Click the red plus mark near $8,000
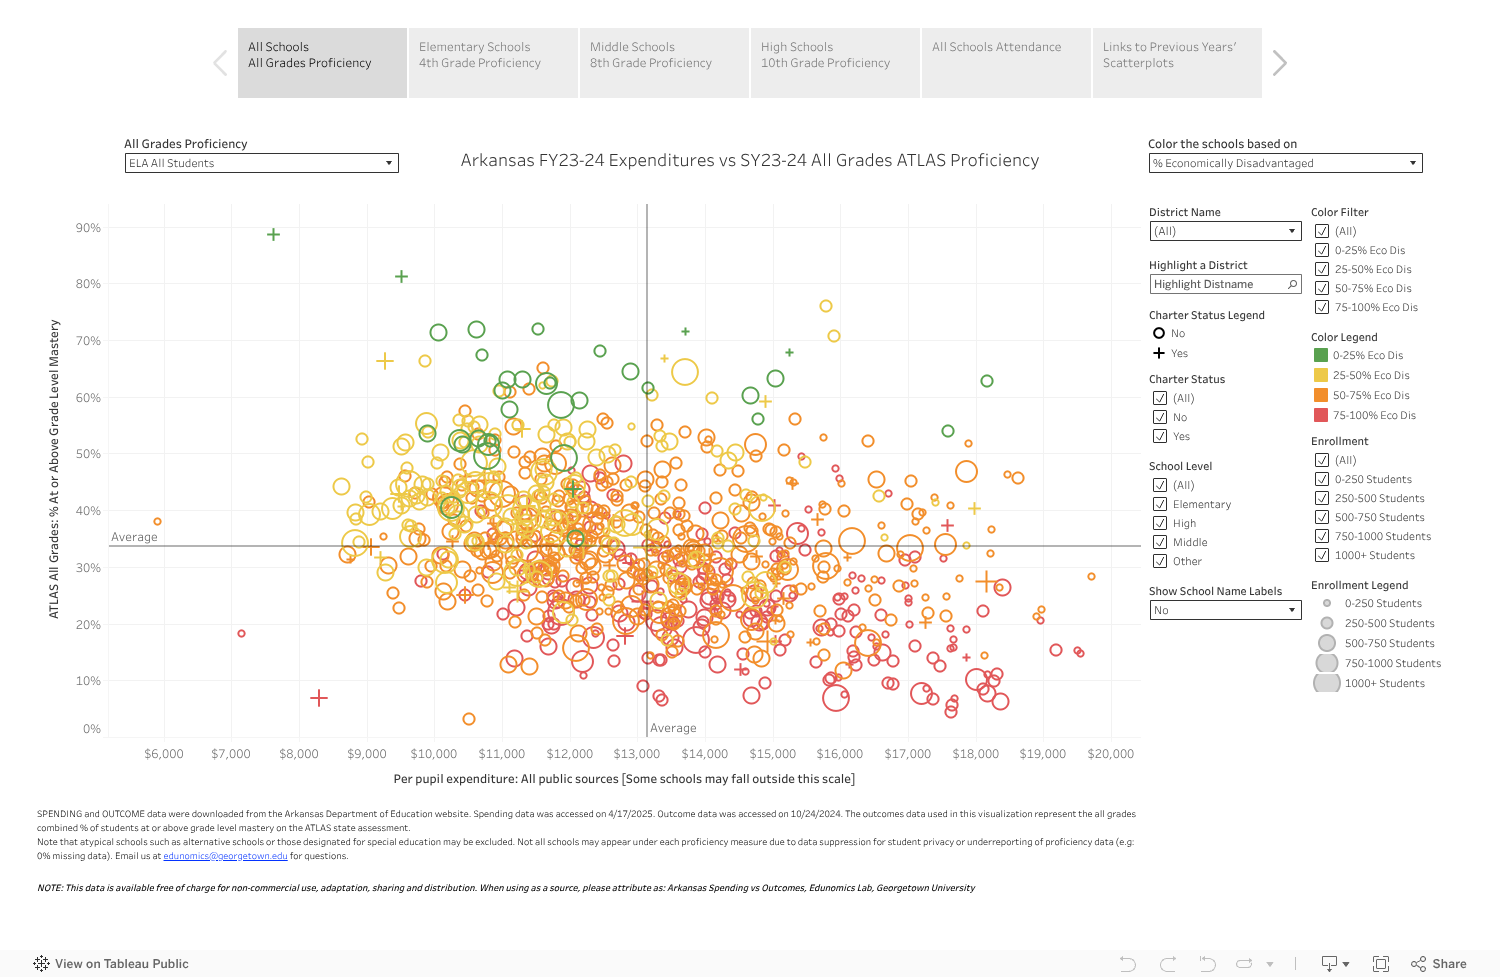Viewport: 1500px width, 977px height. pos(319,698)
